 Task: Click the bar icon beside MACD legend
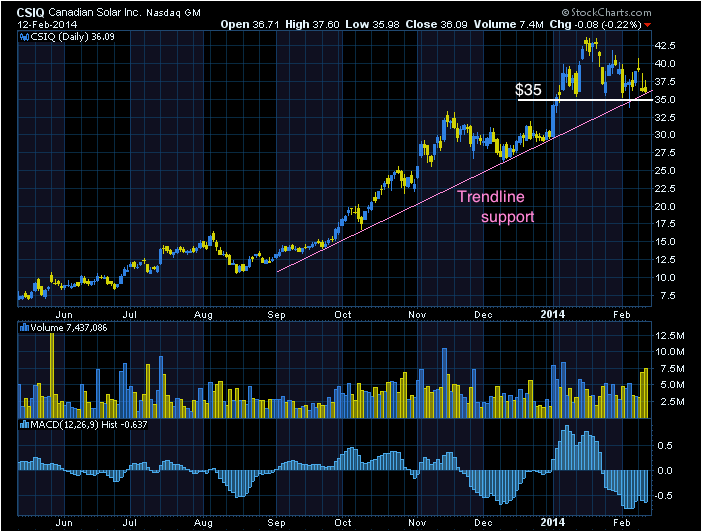[x=24, y=425]
